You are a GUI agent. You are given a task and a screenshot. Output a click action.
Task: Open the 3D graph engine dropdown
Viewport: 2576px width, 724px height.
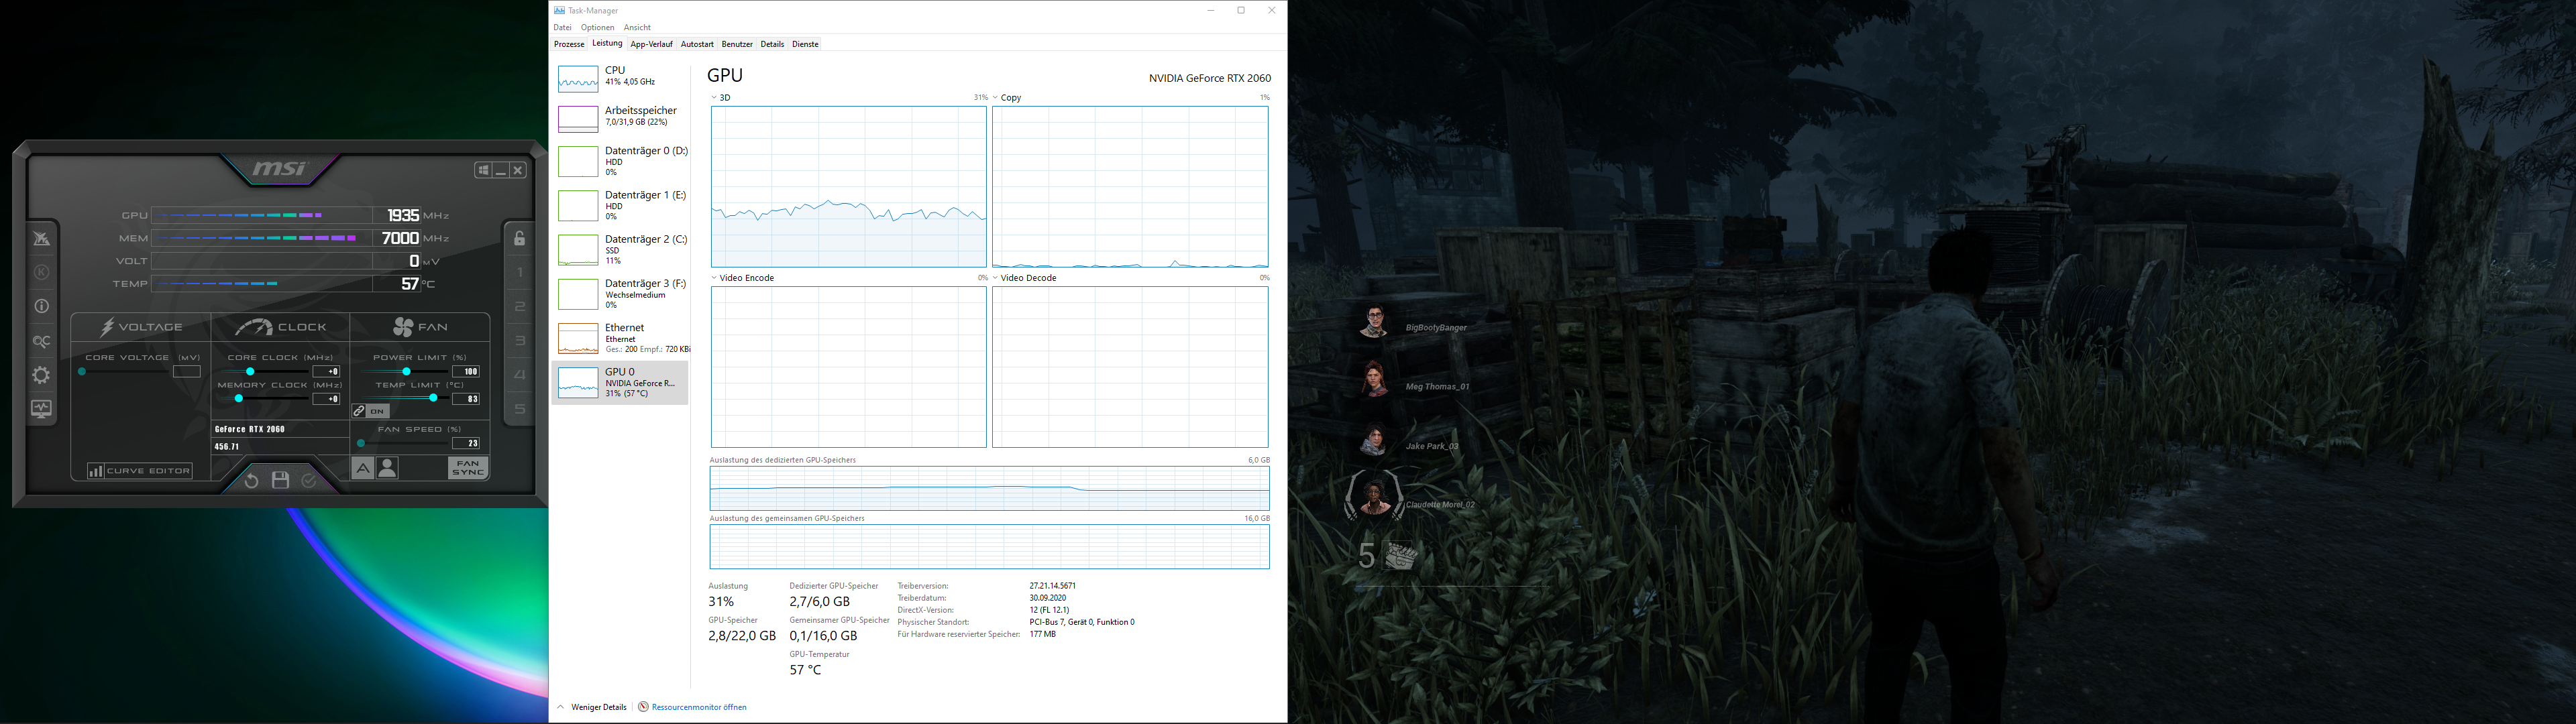coord(714,98)
